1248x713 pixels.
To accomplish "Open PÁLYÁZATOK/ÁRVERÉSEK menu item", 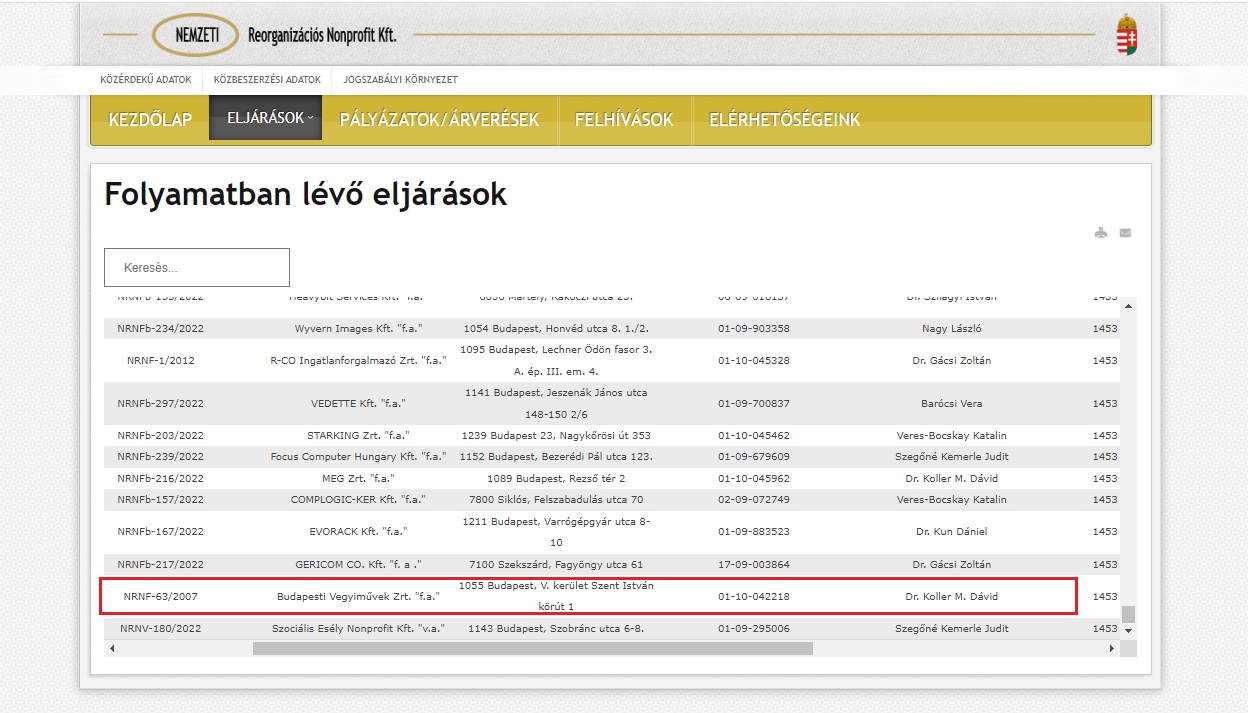I will (439, 120).
